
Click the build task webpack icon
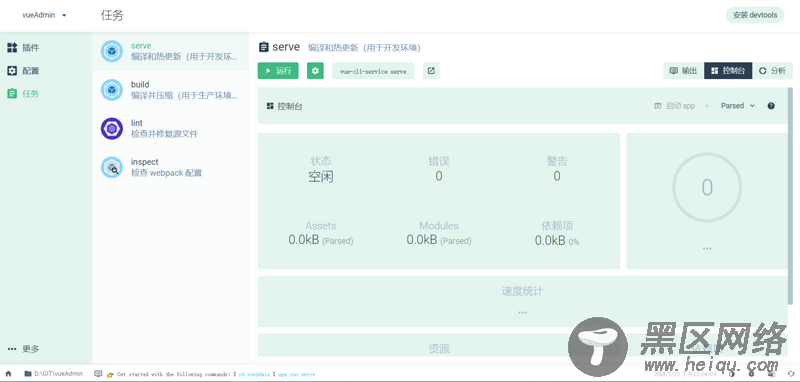point(111,90)
